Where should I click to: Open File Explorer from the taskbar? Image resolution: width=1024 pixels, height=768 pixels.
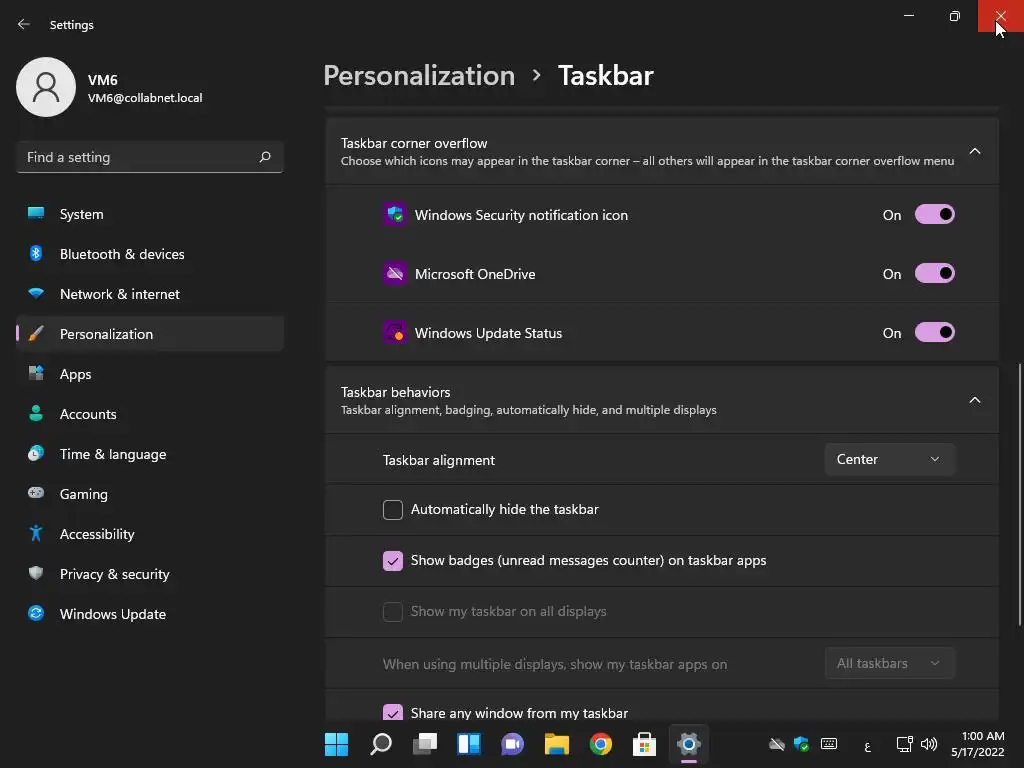tap(556, 744)
